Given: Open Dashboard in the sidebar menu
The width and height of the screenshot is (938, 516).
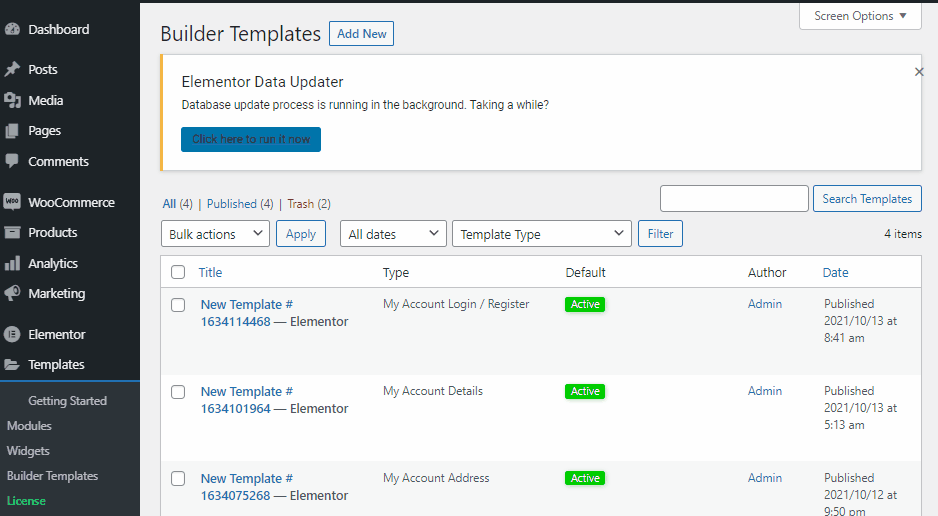Looking at the screenshot, I should [x=59, y=29].
